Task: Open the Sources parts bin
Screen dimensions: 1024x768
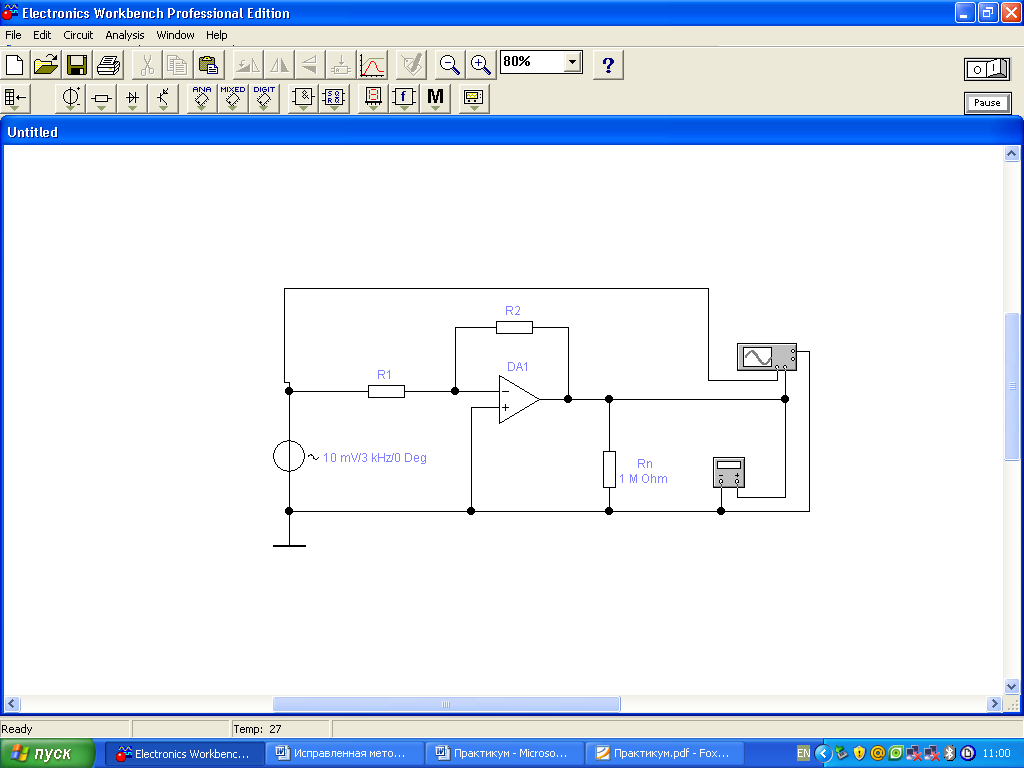Action: tap(72, 98)
